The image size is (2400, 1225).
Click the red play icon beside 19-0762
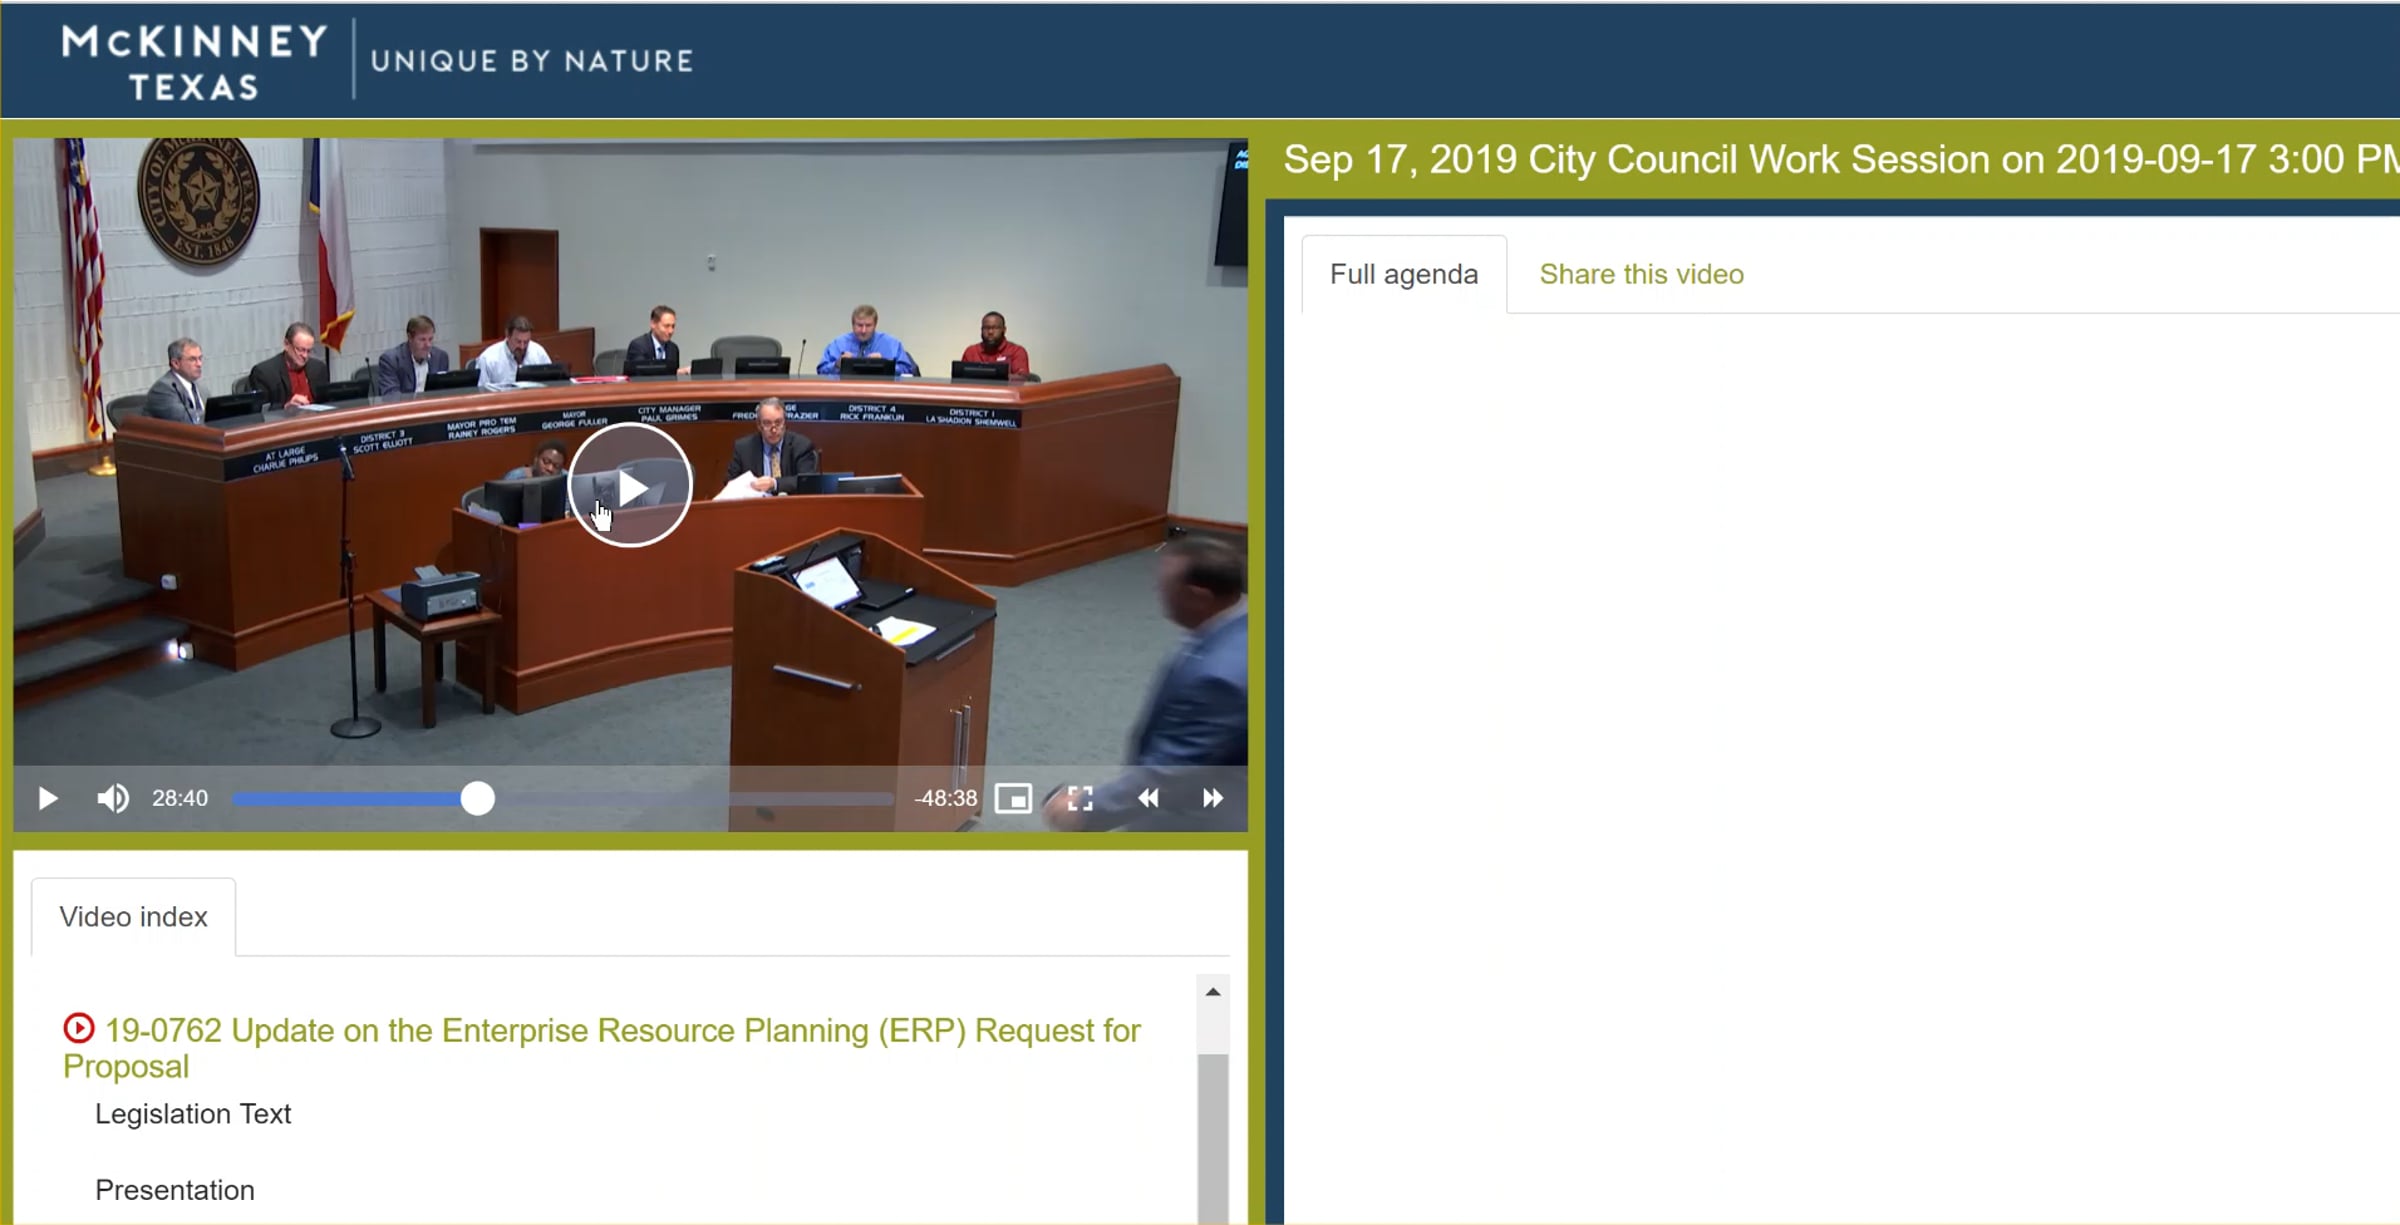[78, 1028]
